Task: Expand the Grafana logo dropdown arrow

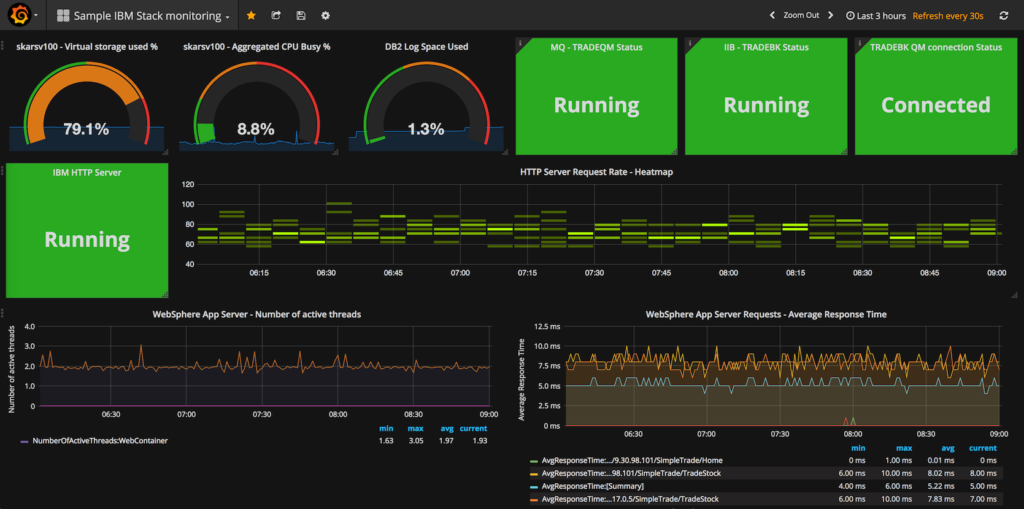Action: (36, 16)
